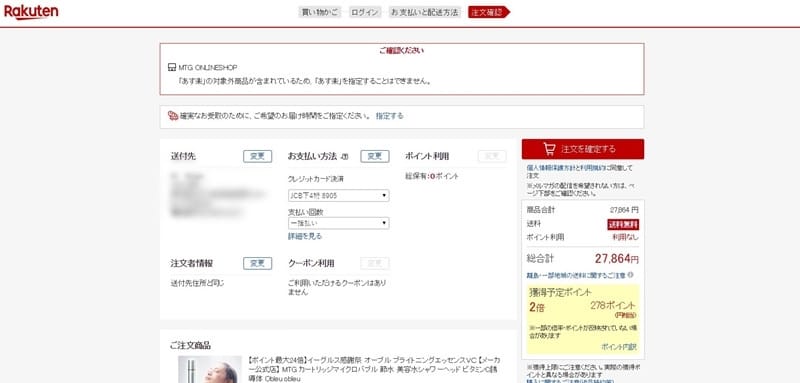Viewport: 800px width, 383px height.
Task: Open the JCB credit card dropdown
Action: (338, 195)
